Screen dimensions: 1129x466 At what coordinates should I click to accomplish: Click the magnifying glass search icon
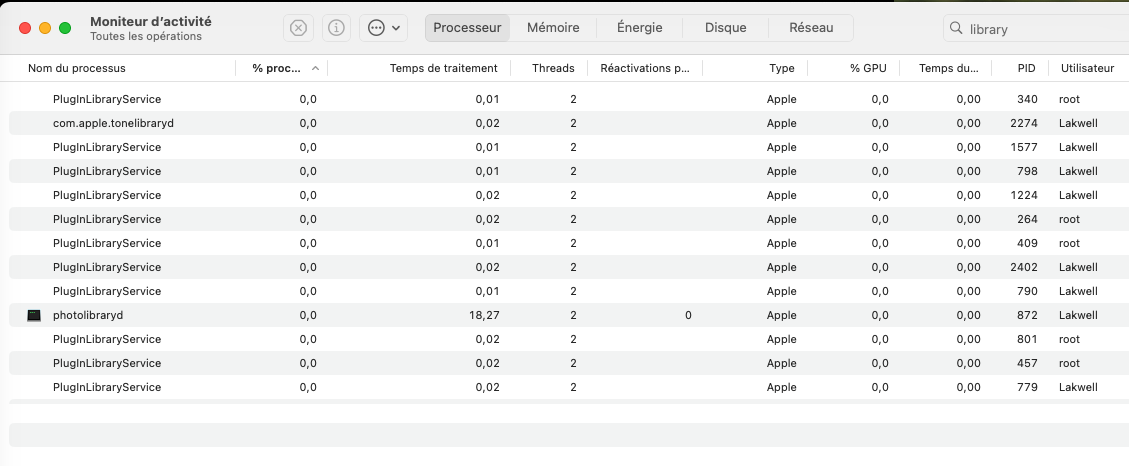pyautogui.click(x=957, y=29)
